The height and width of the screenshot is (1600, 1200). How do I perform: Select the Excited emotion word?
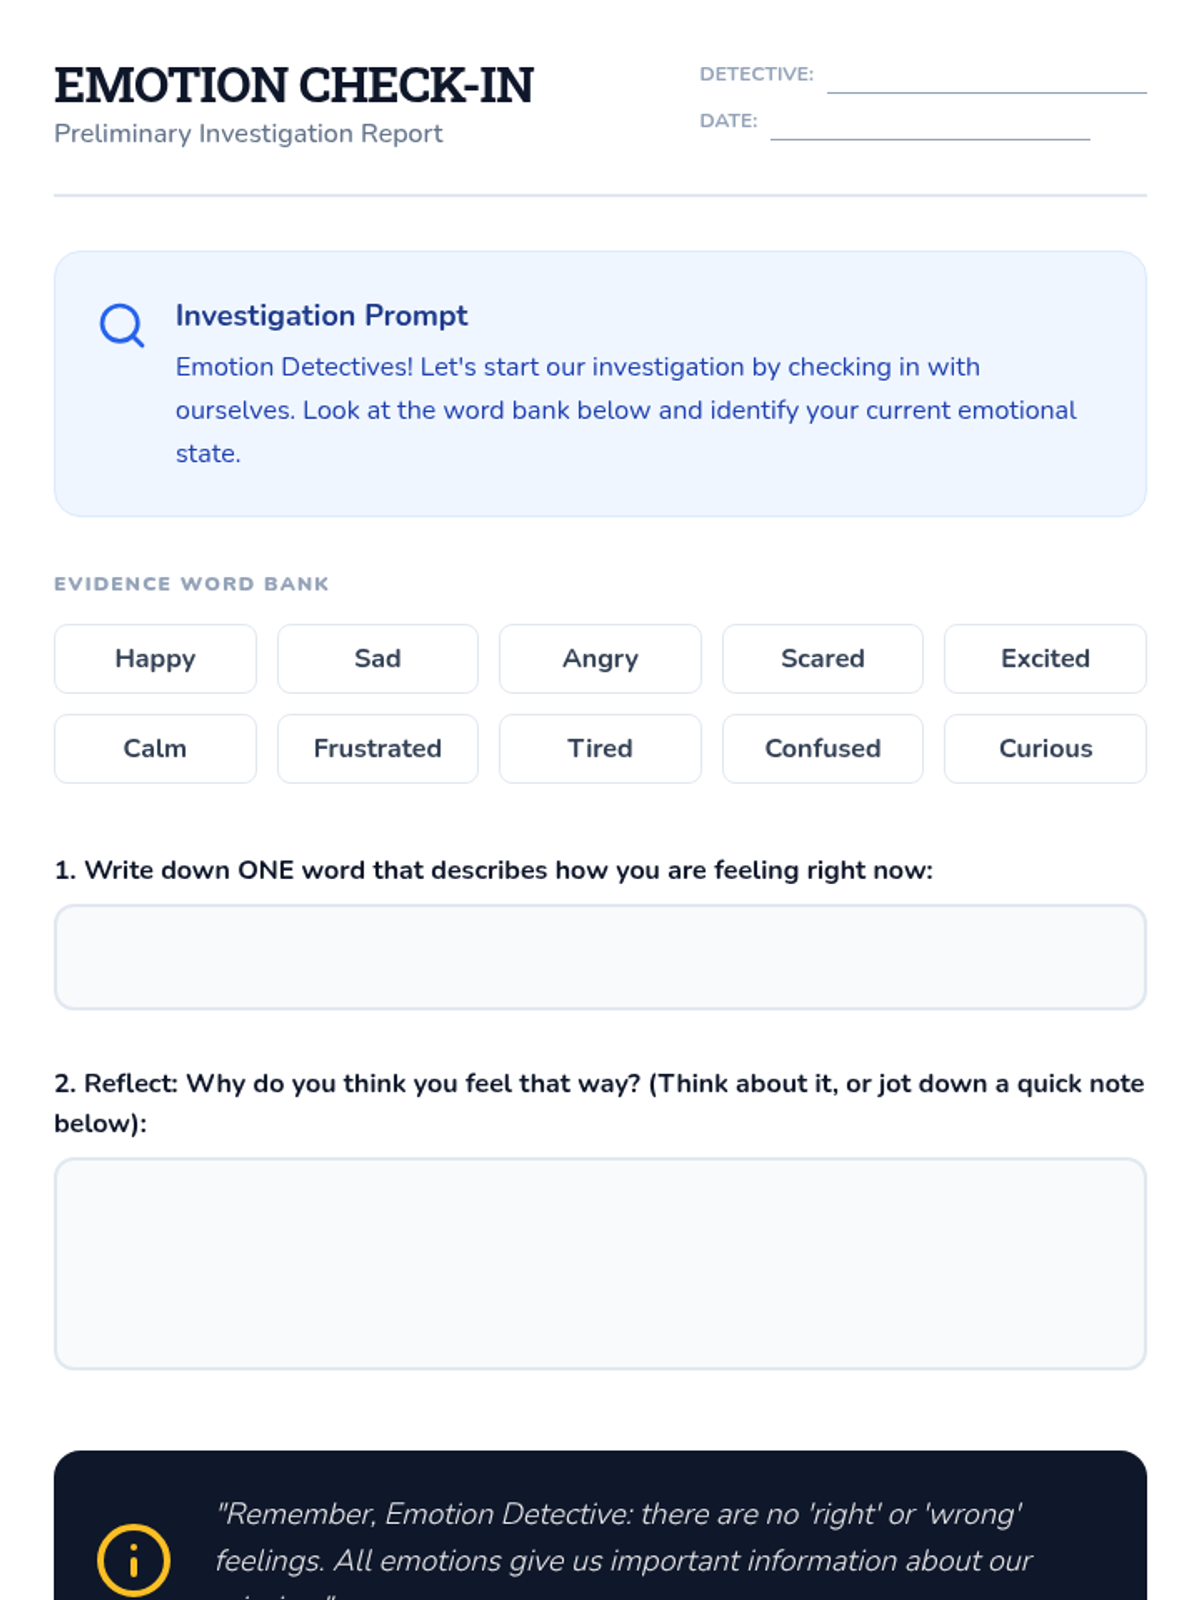pos(1045,659)
